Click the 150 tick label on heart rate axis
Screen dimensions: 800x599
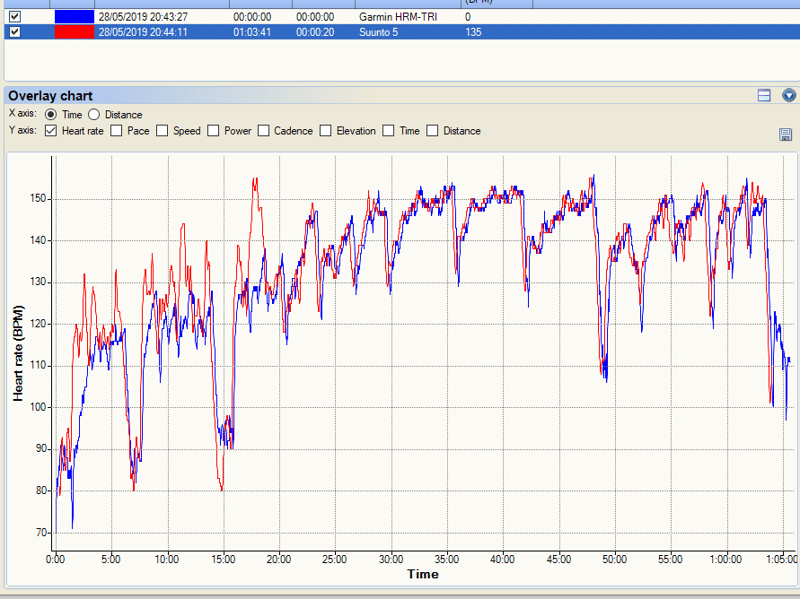pos(38,199)
